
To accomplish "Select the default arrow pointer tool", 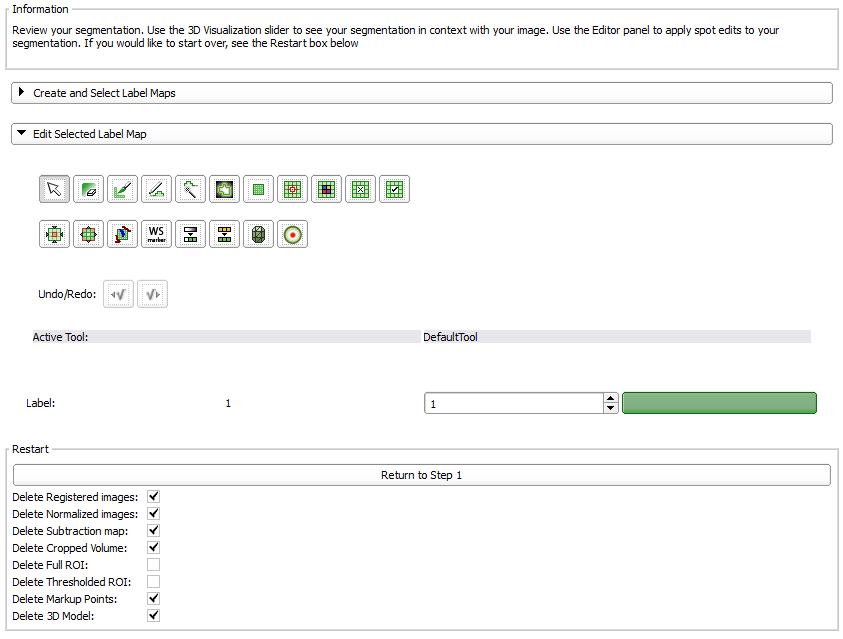I will 55,188.
